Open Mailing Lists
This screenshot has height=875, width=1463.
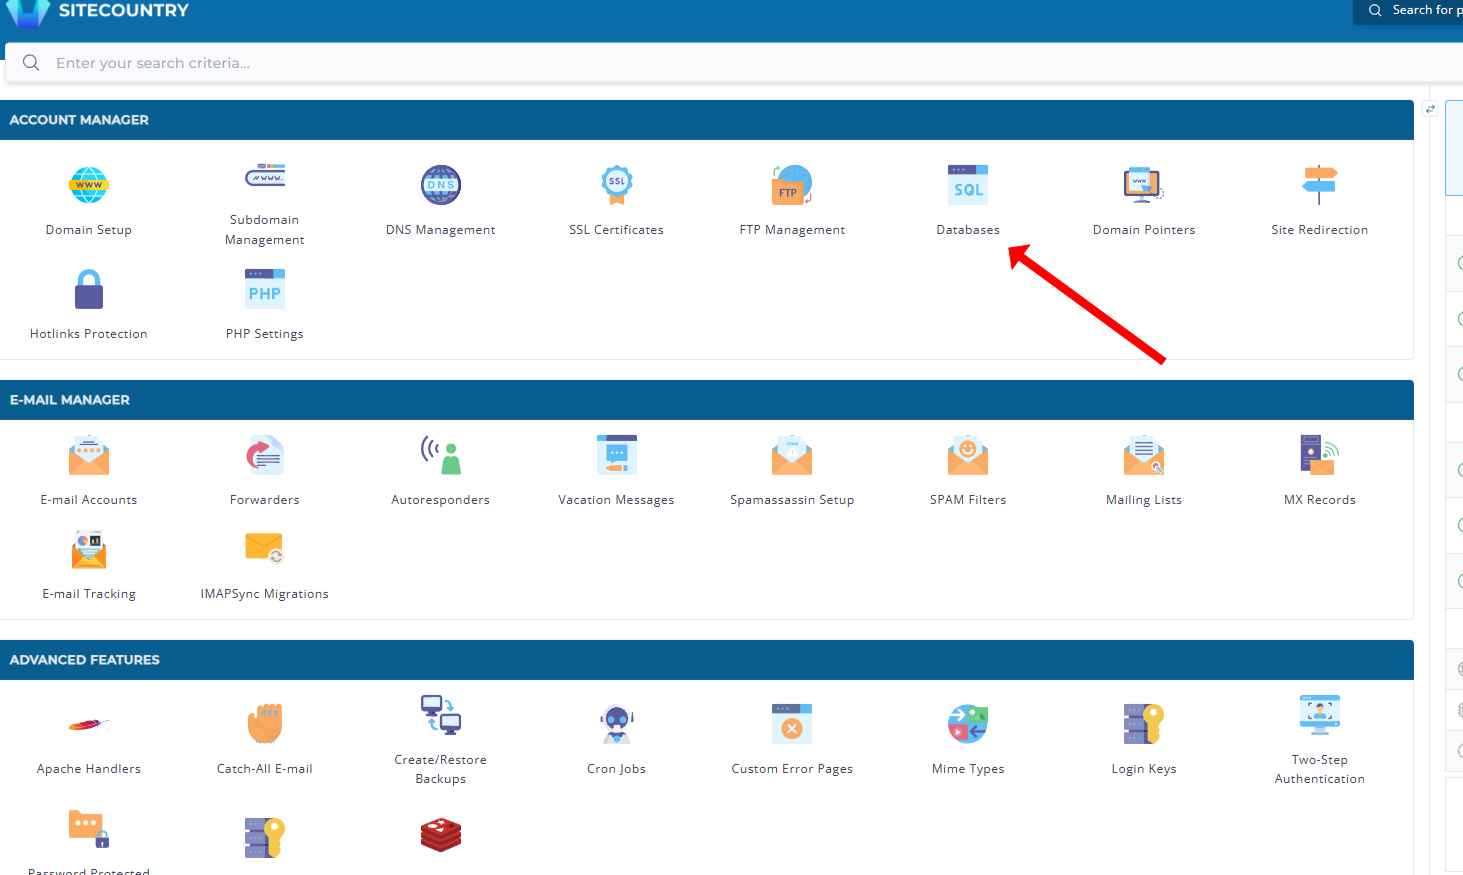click(x=1144, y=471)
